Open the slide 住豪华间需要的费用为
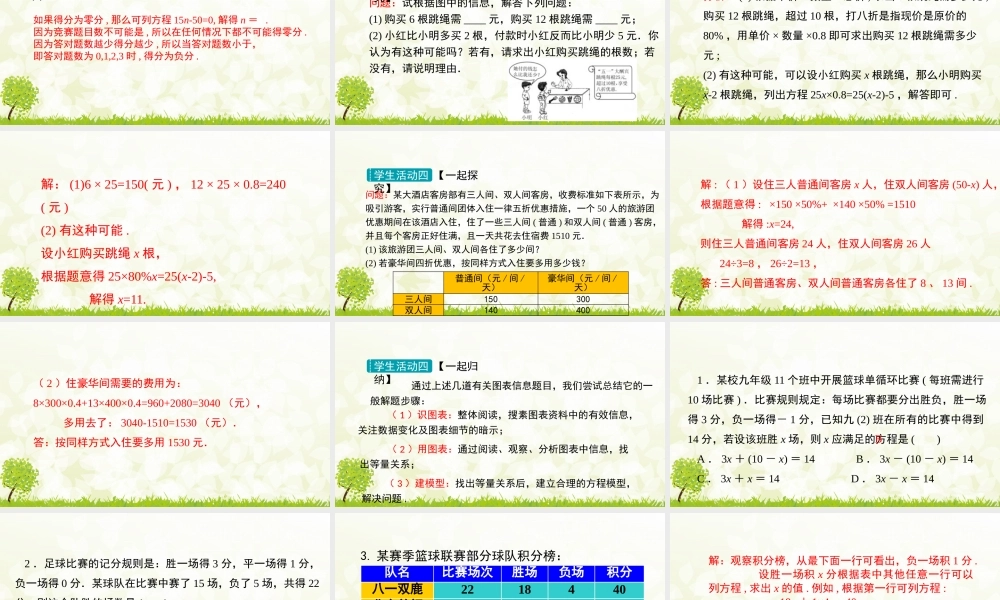1000x600 pixels. [x=165, y=414]
